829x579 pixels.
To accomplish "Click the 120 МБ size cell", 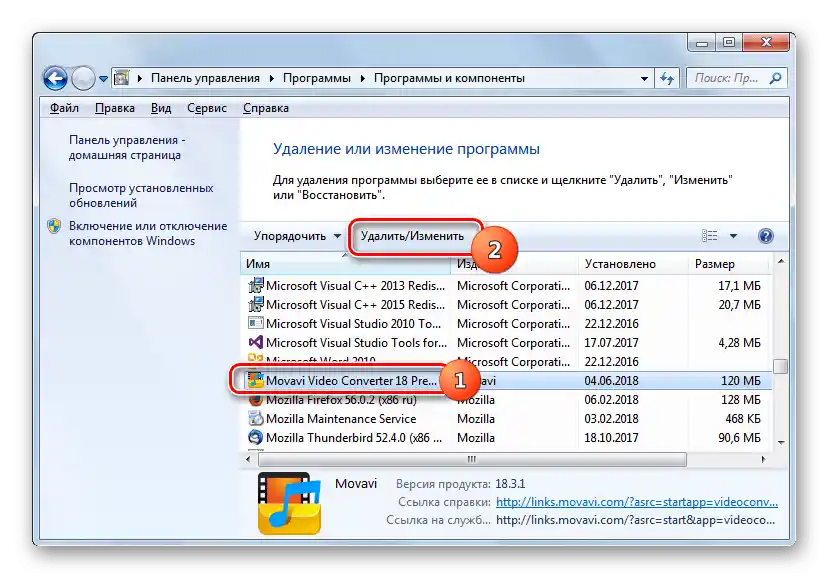I will (x=741, y=381).
